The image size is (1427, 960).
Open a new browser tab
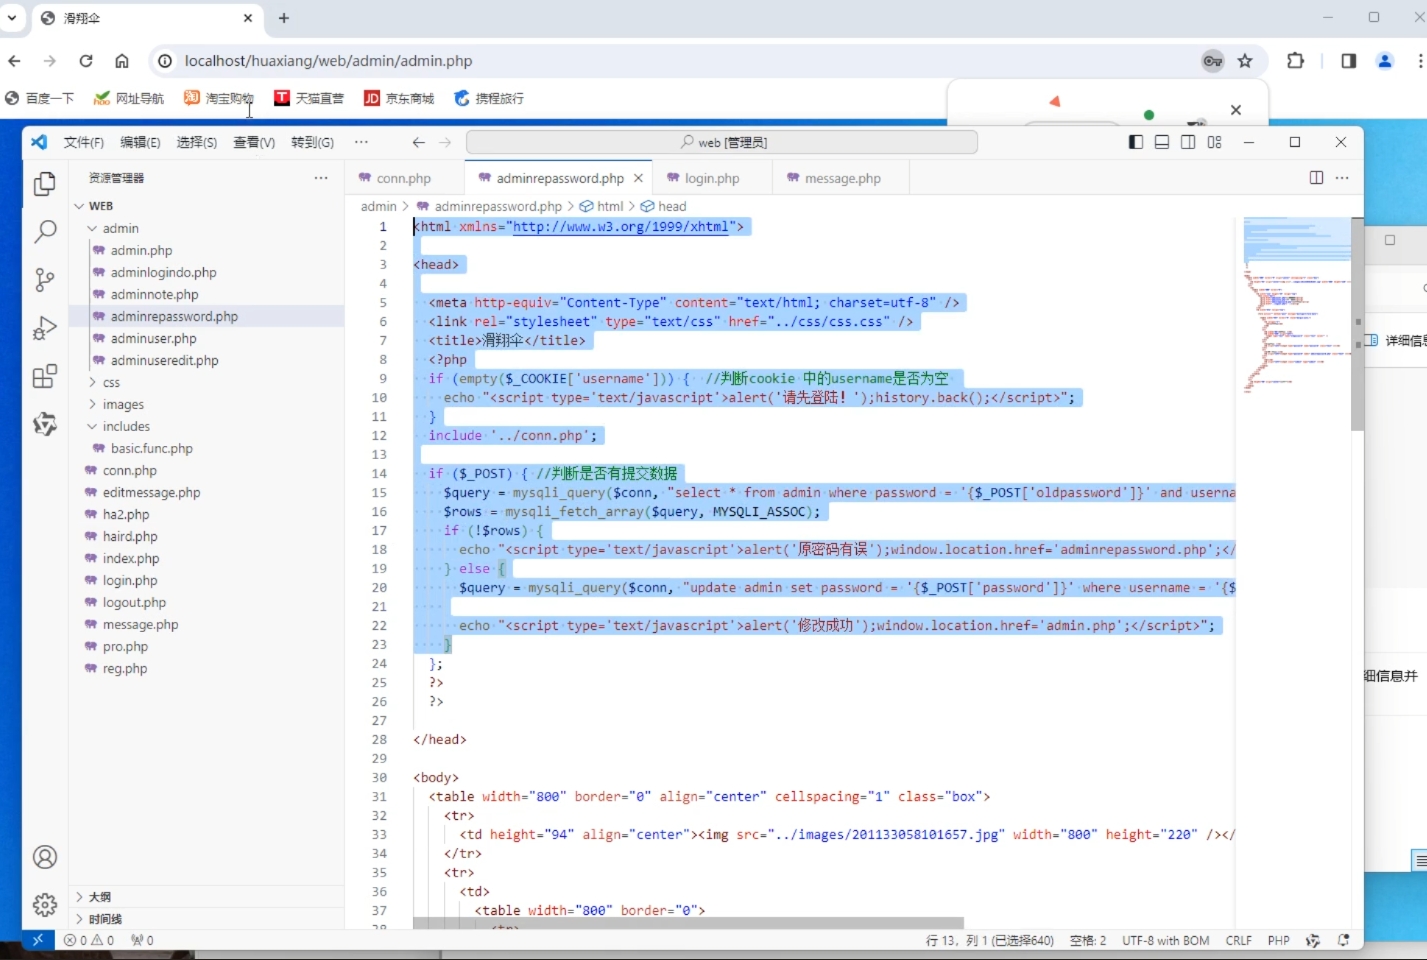[x=284, y=18]
